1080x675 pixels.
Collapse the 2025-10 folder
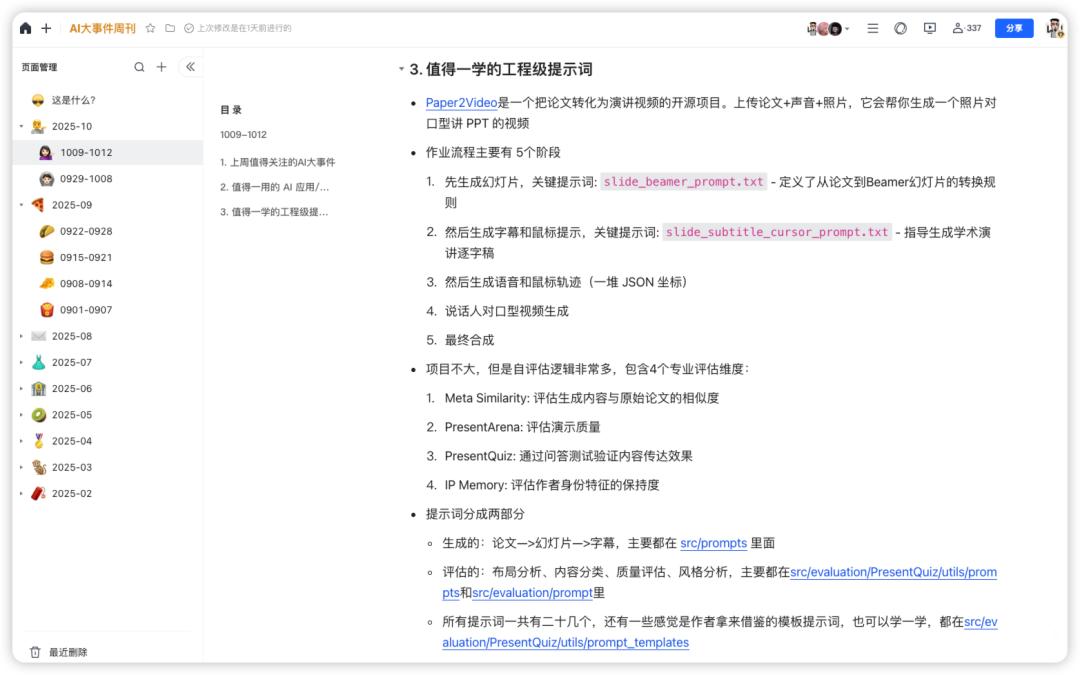[21, 127]
